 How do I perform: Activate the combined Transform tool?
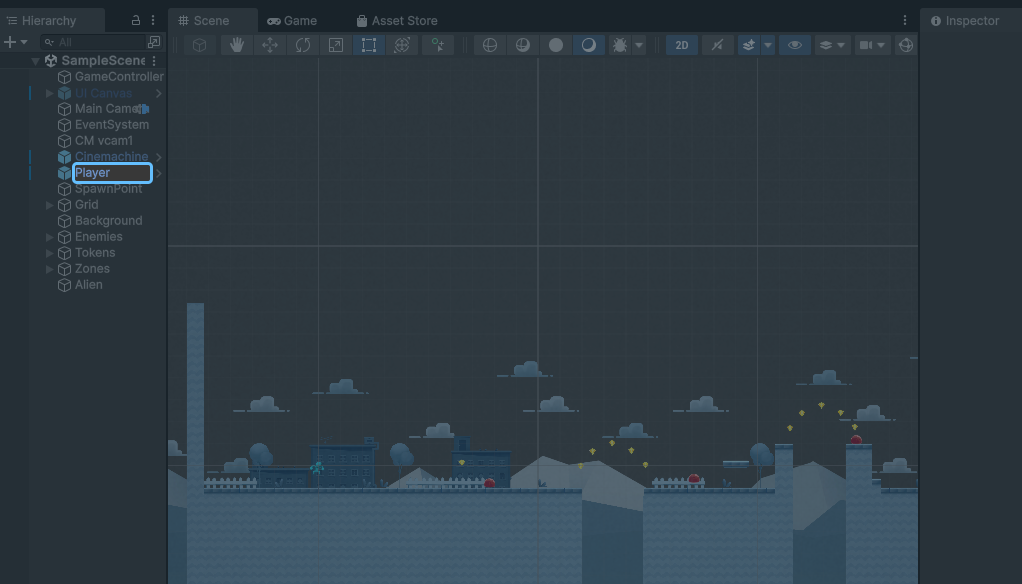402,44
